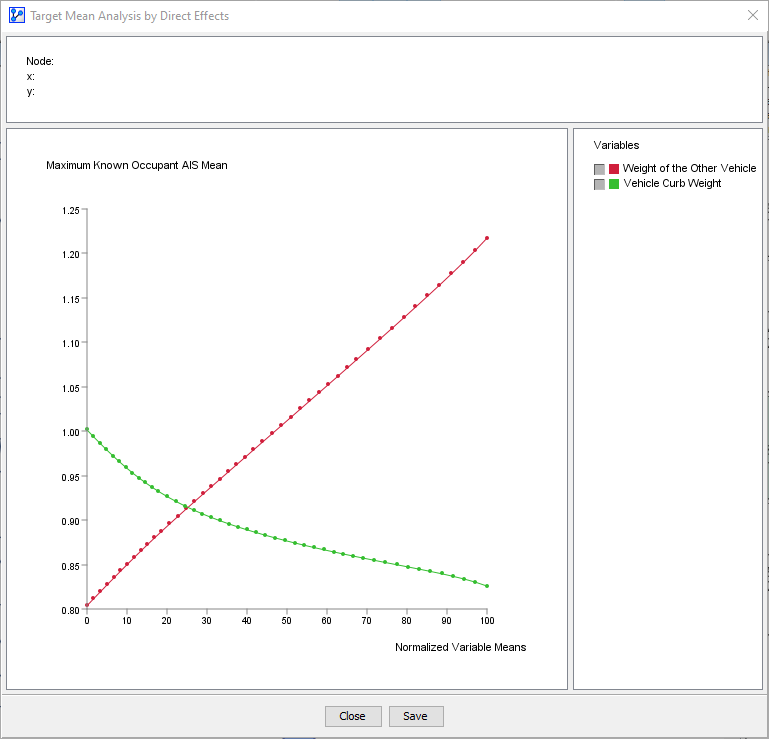Select the Vehicle Curb Weight label

point(672,183)
